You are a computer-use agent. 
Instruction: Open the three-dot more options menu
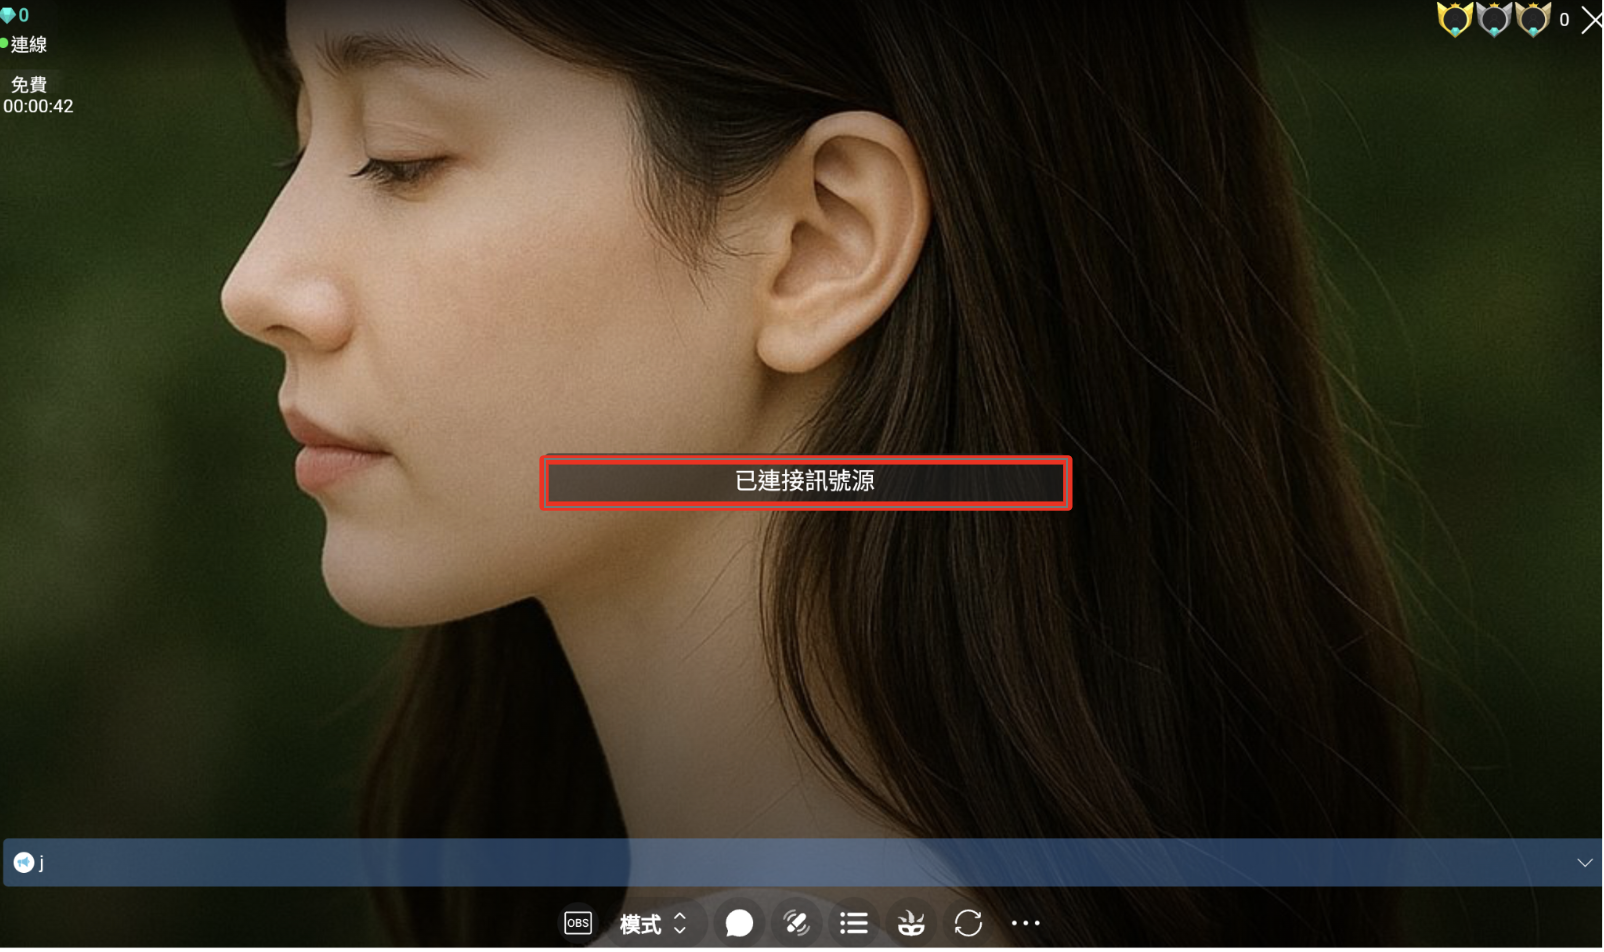coord(1026,924)
